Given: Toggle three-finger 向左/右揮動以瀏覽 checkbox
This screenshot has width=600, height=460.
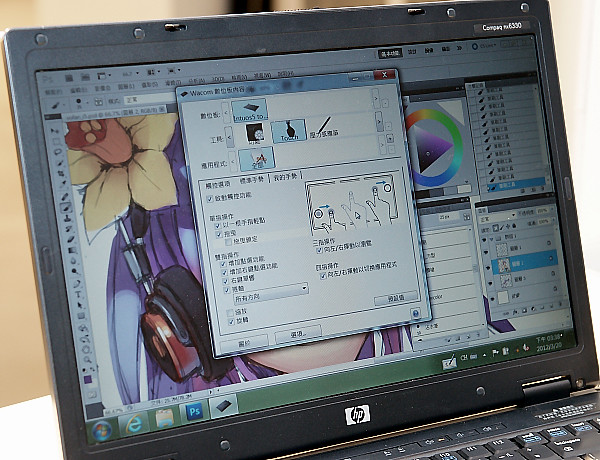Looking at the screenshot, I should [x=318, y=251].
